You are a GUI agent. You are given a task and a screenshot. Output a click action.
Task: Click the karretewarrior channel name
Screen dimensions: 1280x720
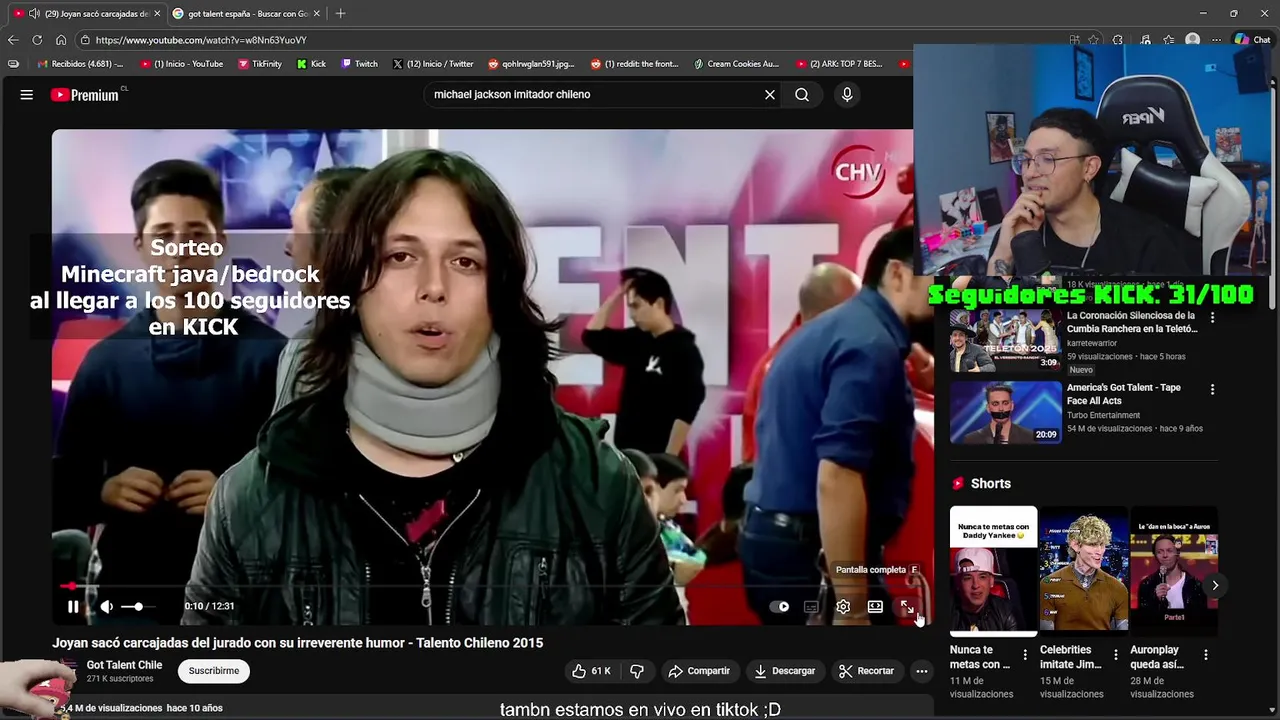click(1092, 343)
